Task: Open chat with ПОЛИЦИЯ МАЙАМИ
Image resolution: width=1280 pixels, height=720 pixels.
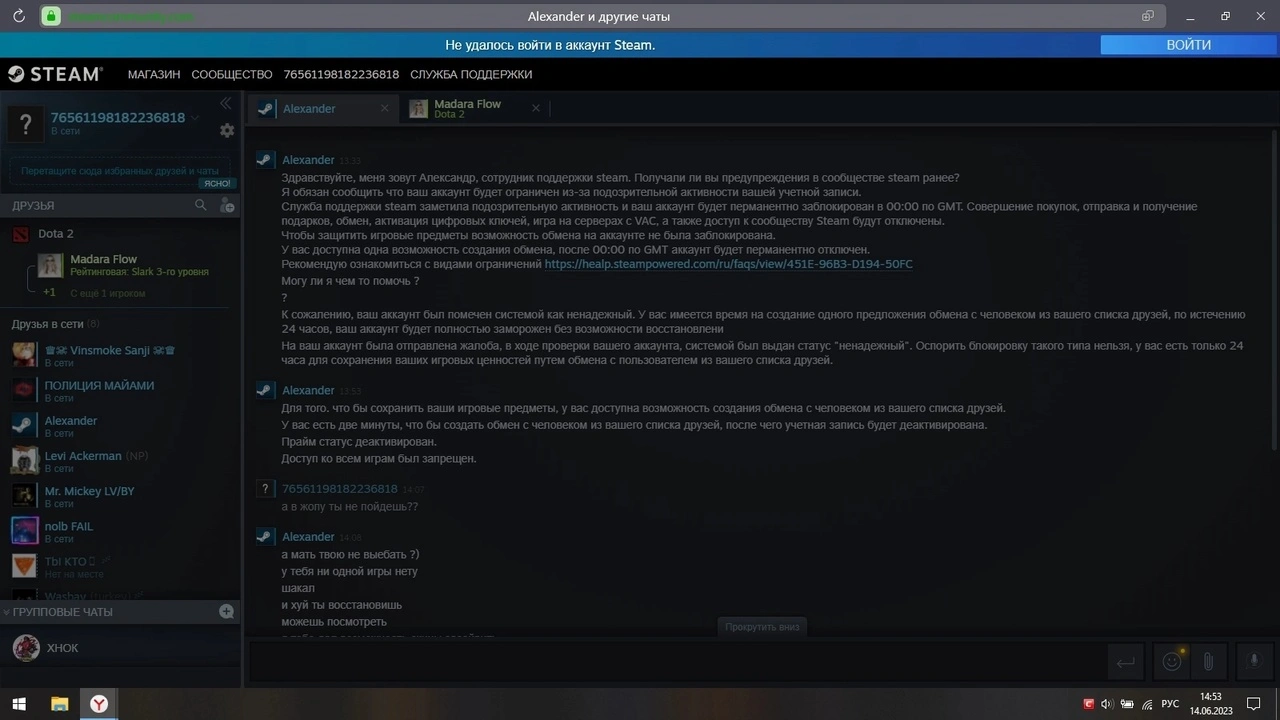Action: 121,390
